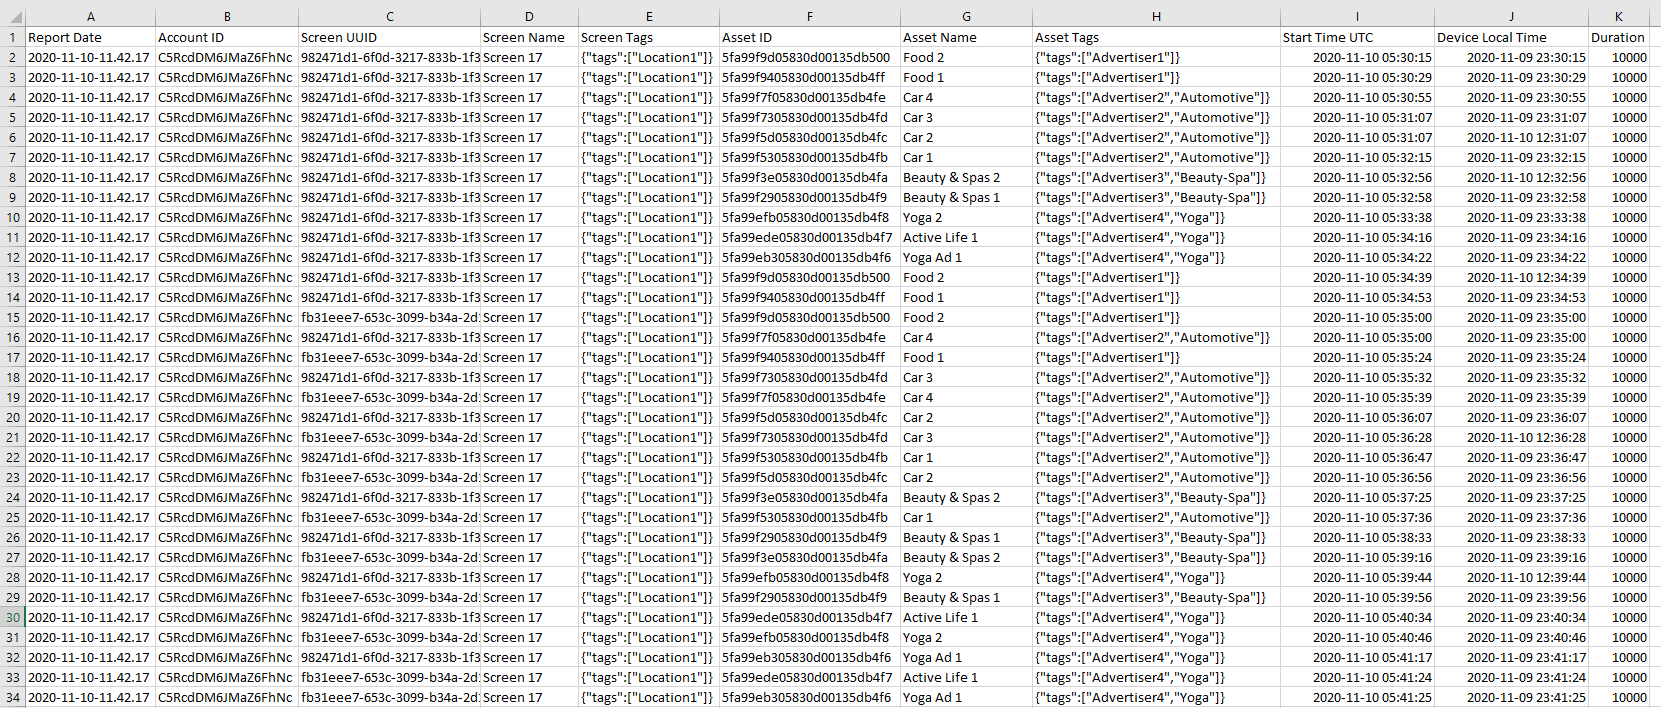Click the Report Date header cell
This screenshot has width=1661, height=708.
click(91, 37)
